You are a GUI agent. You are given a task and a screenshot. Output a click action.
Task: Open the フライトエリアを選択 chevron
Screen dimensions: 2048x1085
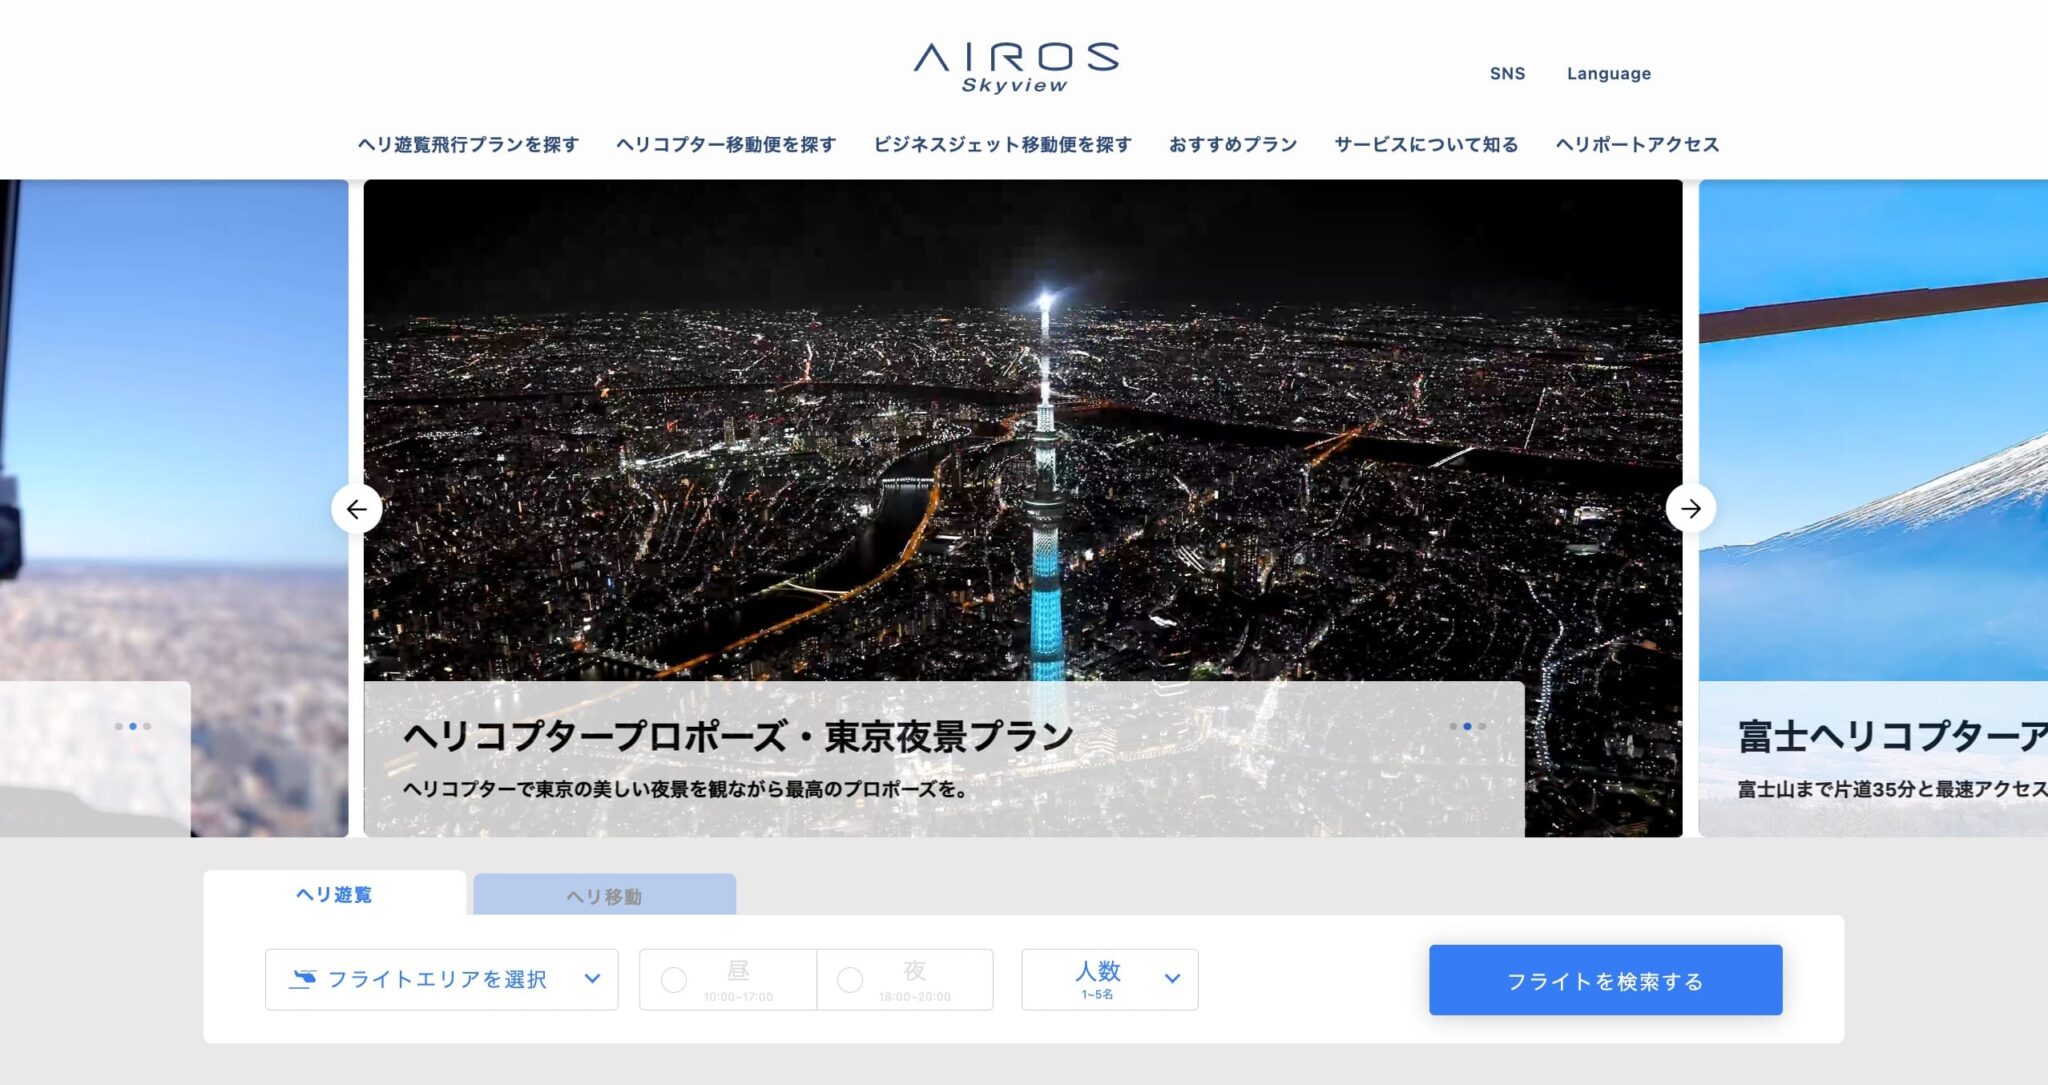point(595,980)
